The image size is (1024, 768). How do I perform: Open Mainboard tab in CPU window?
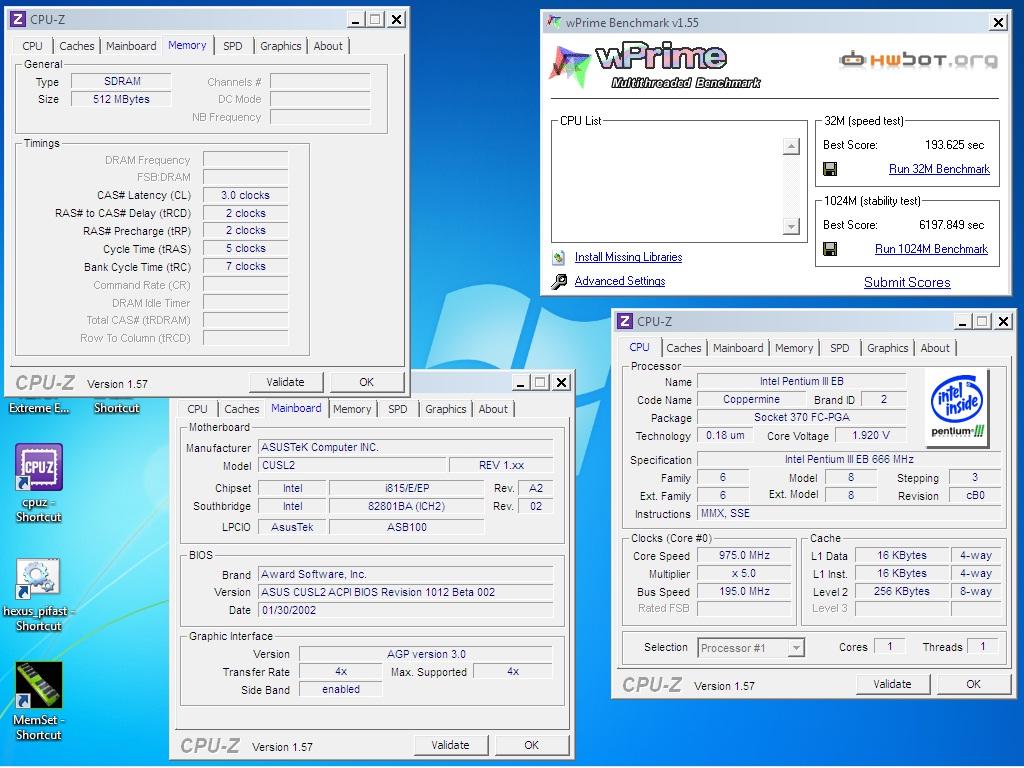[x=738, y=348]
